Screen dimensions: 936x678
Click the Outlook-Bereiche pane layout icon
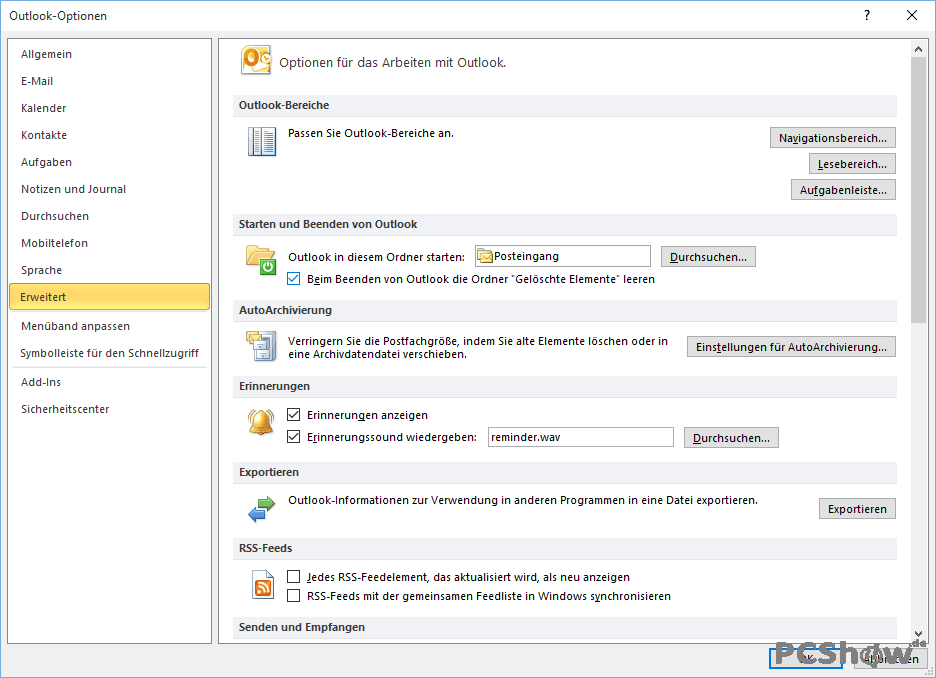coord(261,141)
